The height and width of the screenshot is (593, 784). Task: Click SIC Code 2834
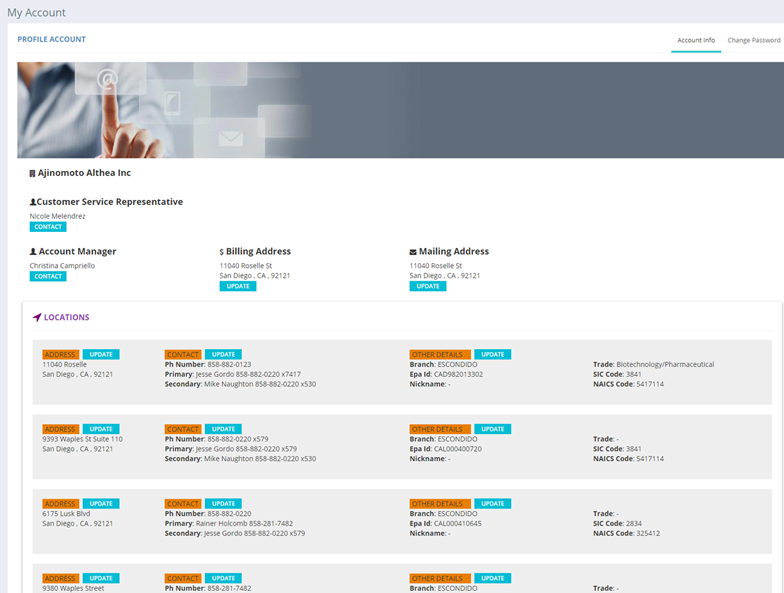coord(618,524)
